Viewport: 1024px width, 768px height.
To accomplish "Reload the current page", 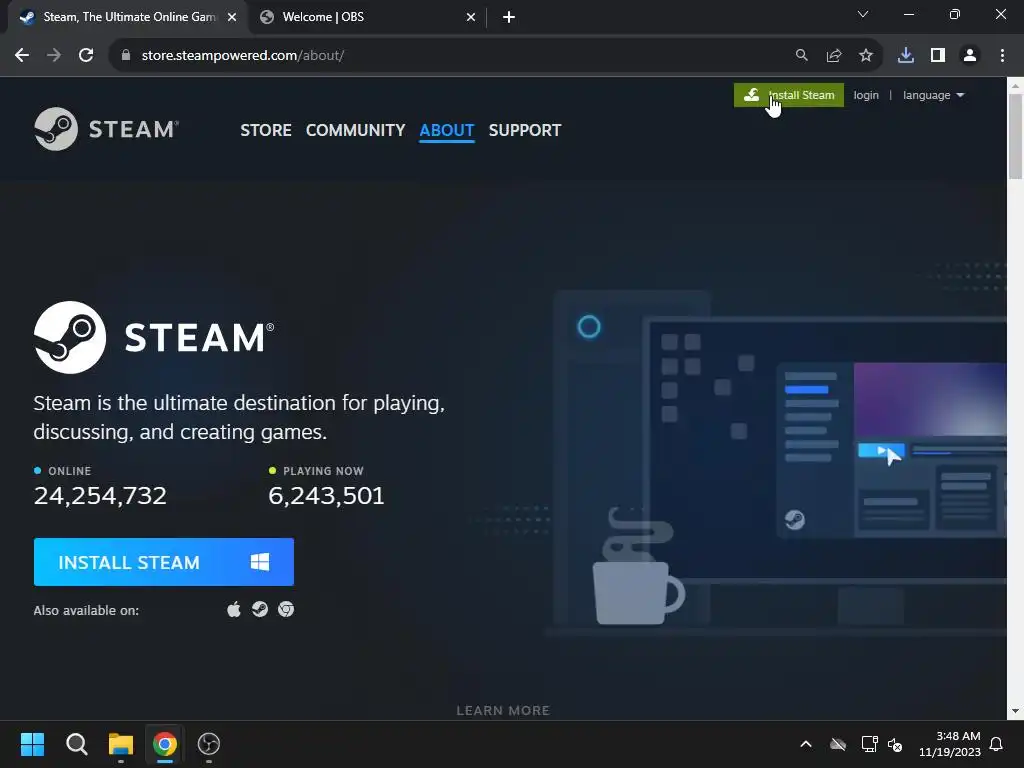I will [86, 56].
